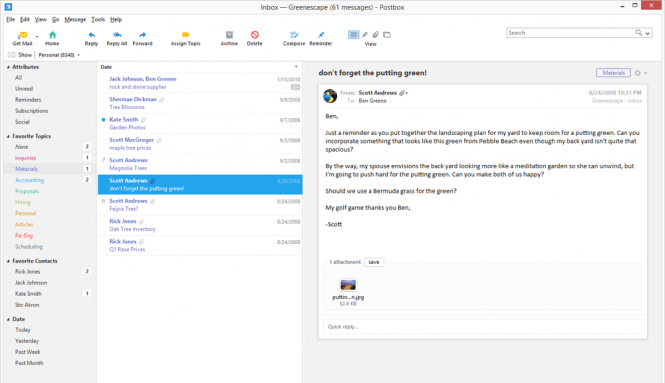Open the Help menu
Image resolution: width=665 pixels, height=383 pixels.
pos(116,20)
